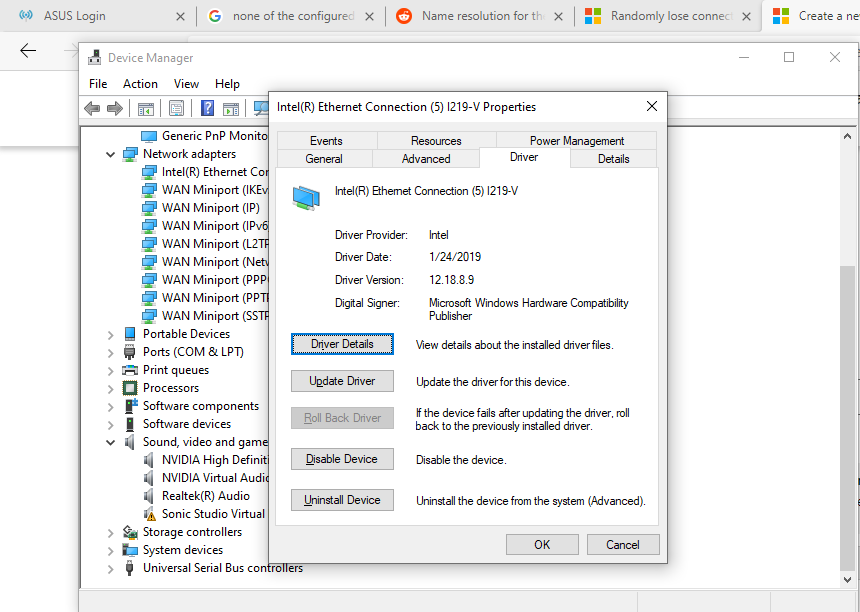Click the Portable Devices category icon
The height and width of the screenshot is (612, 860).
[x=130, y=333]
